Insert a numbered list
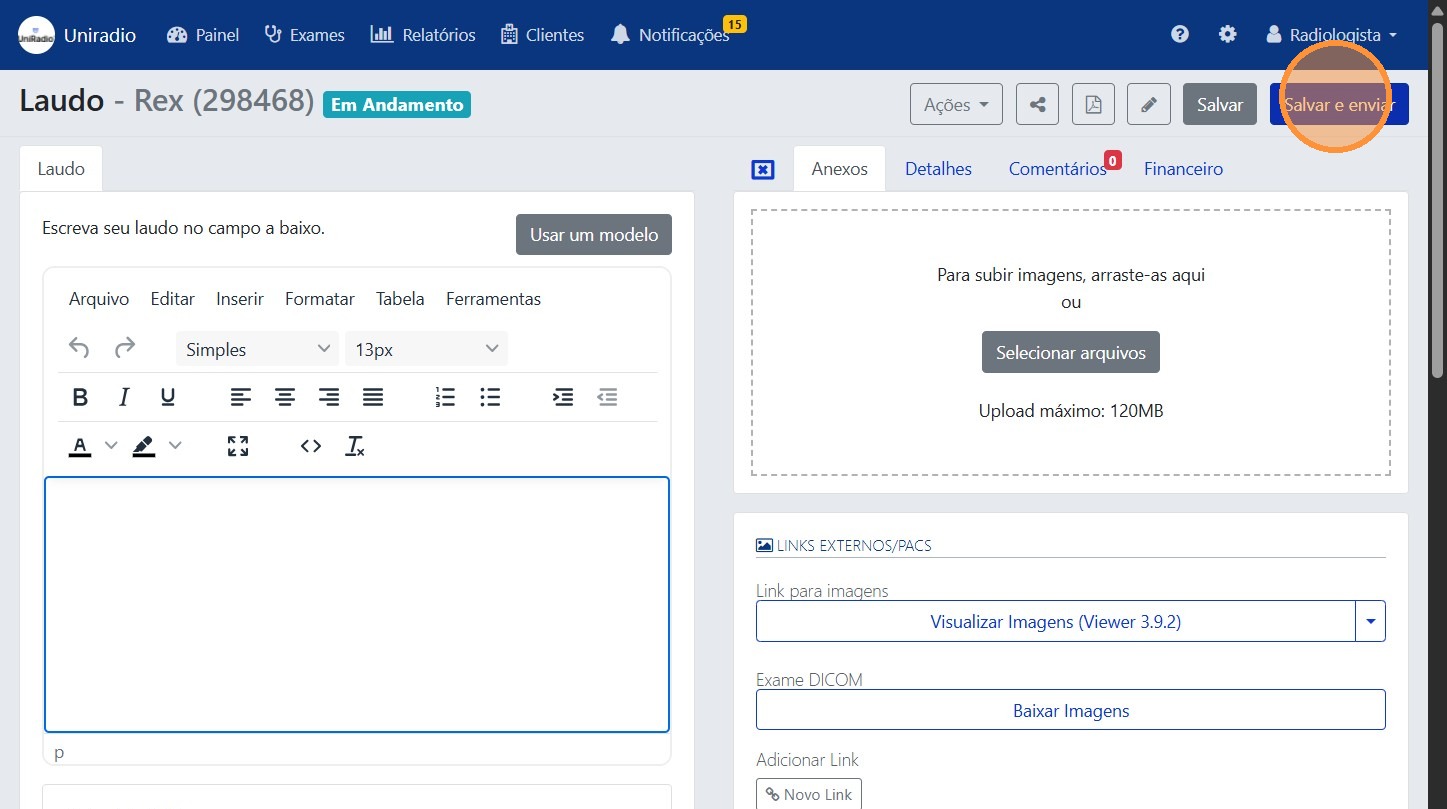The image size is (1447, 809). click(x=445, y=397)
